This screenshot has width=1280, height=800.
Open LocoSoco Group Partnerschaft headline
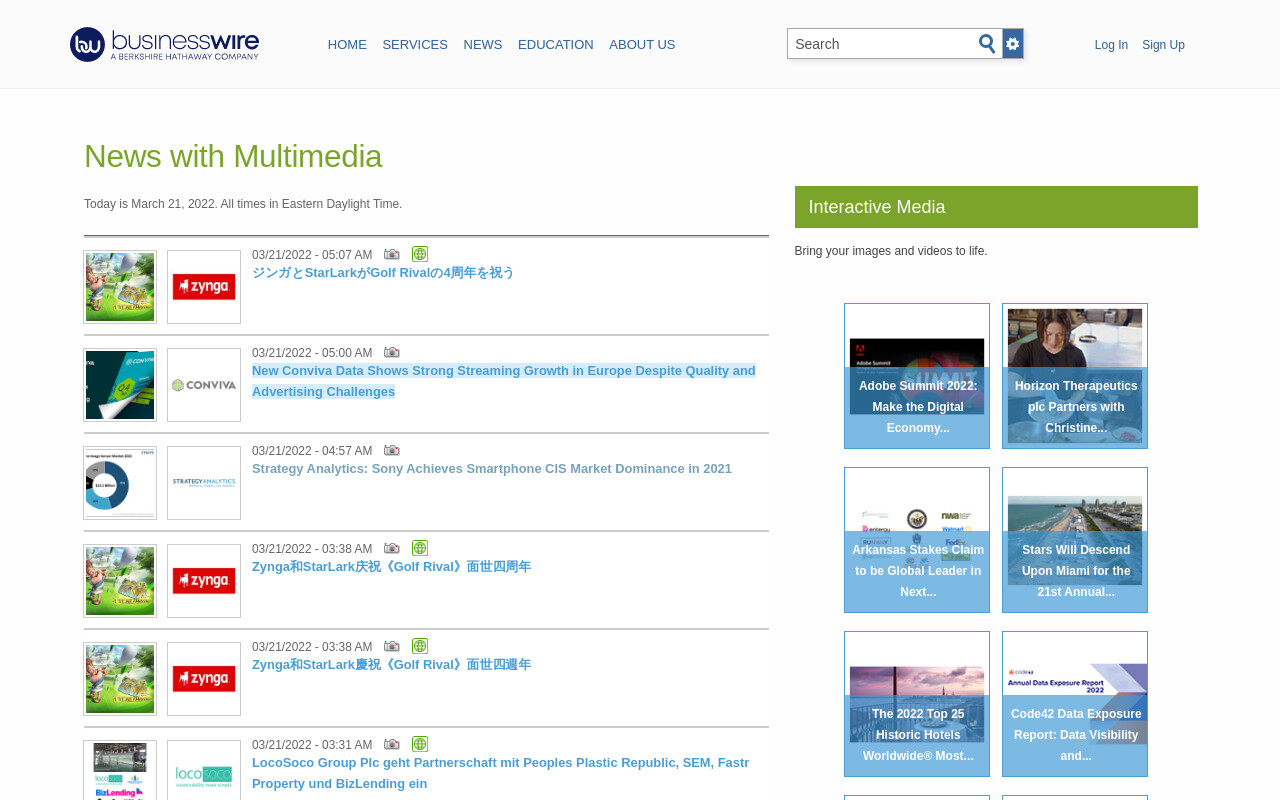[x=500, y=773]
